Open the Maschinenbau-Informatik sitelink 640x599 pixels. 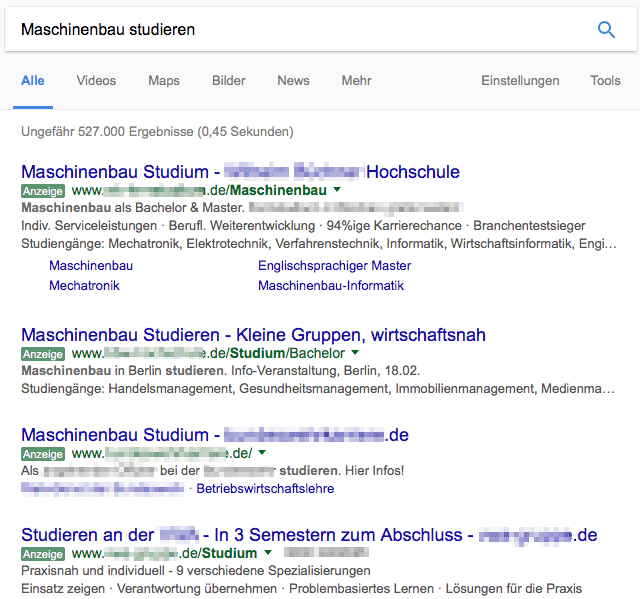pos(331,286)
